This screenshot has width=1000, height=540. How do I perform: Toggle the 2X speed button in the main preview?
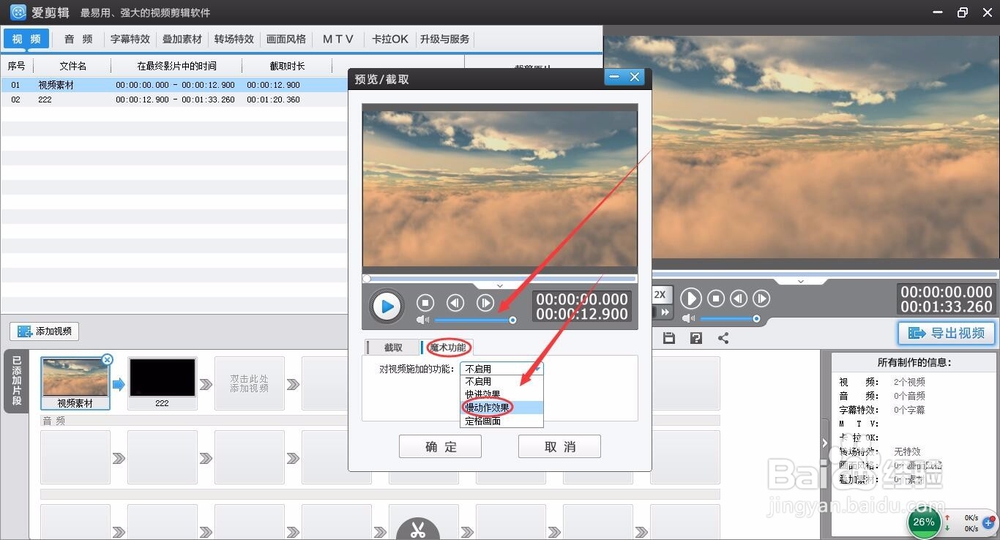[x=660, y=295]
